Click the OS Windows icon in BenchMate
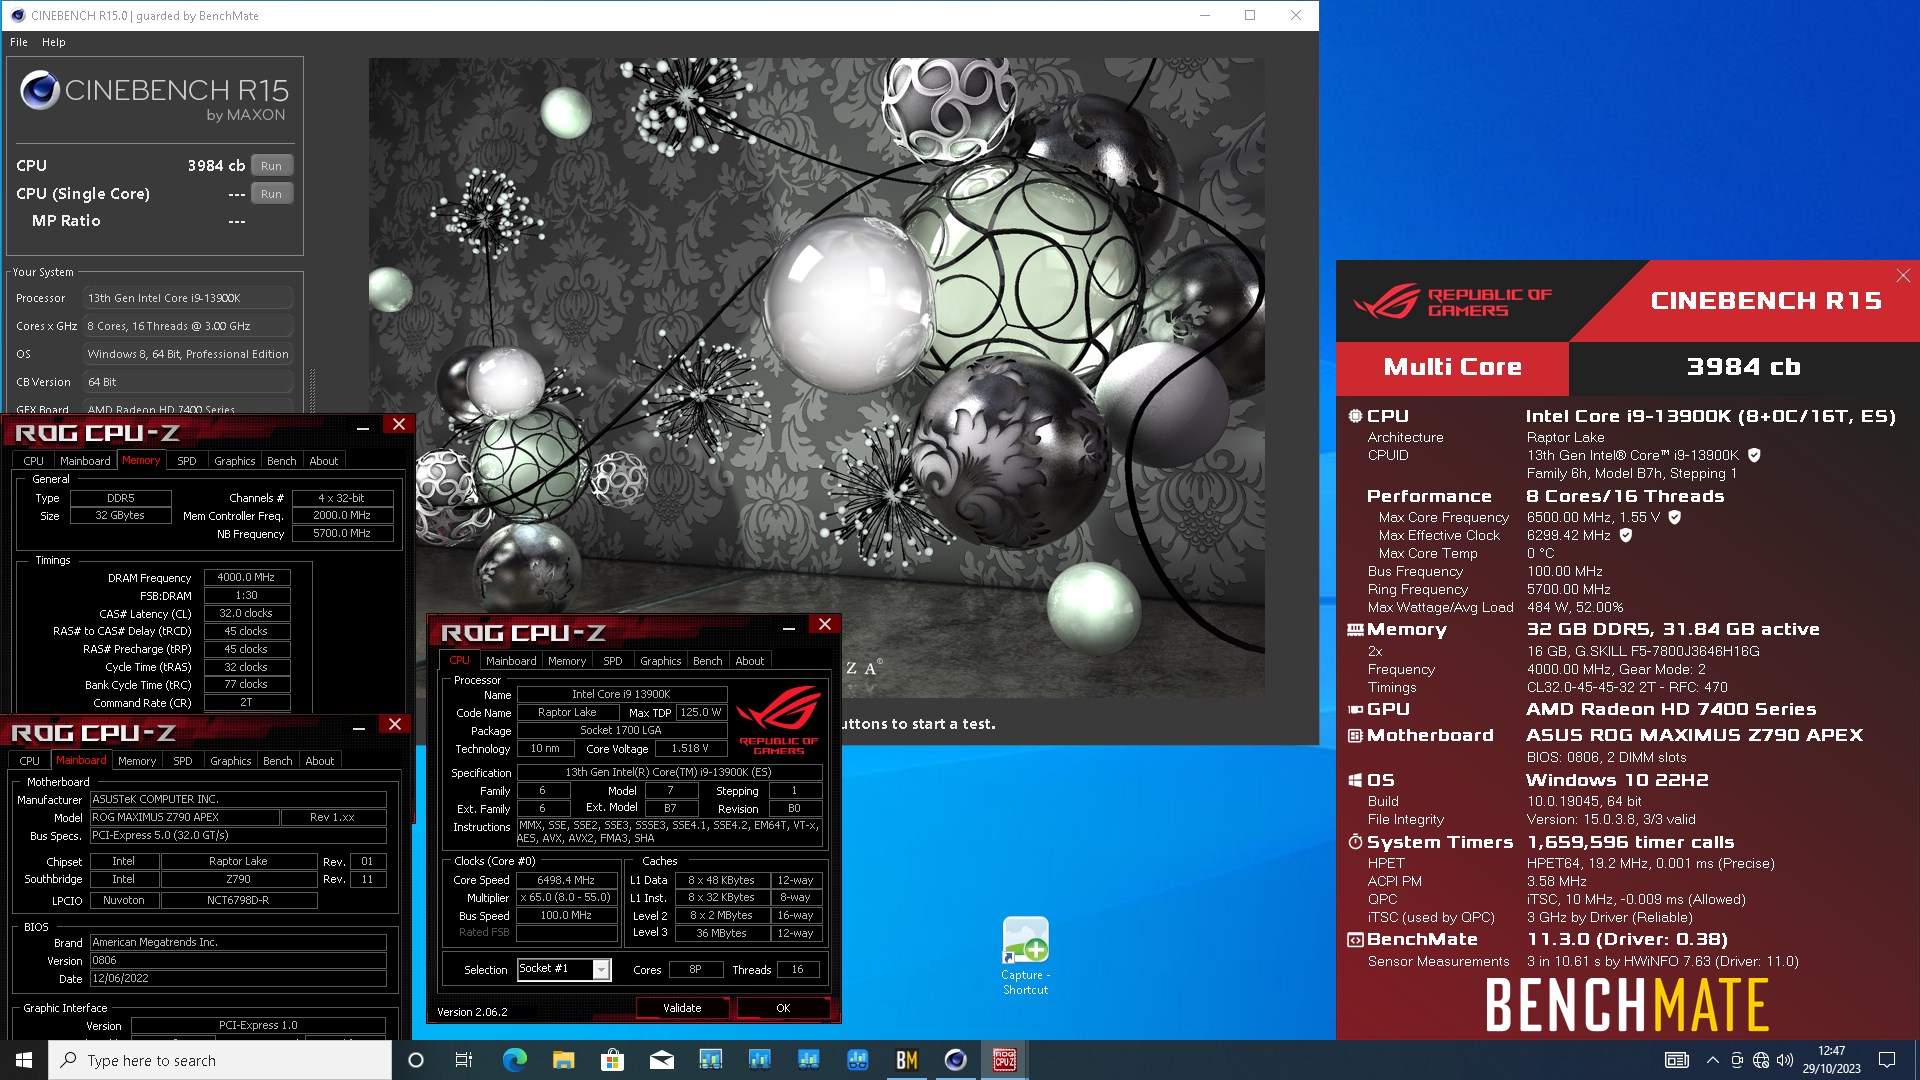 click(x=1355, y=780)
